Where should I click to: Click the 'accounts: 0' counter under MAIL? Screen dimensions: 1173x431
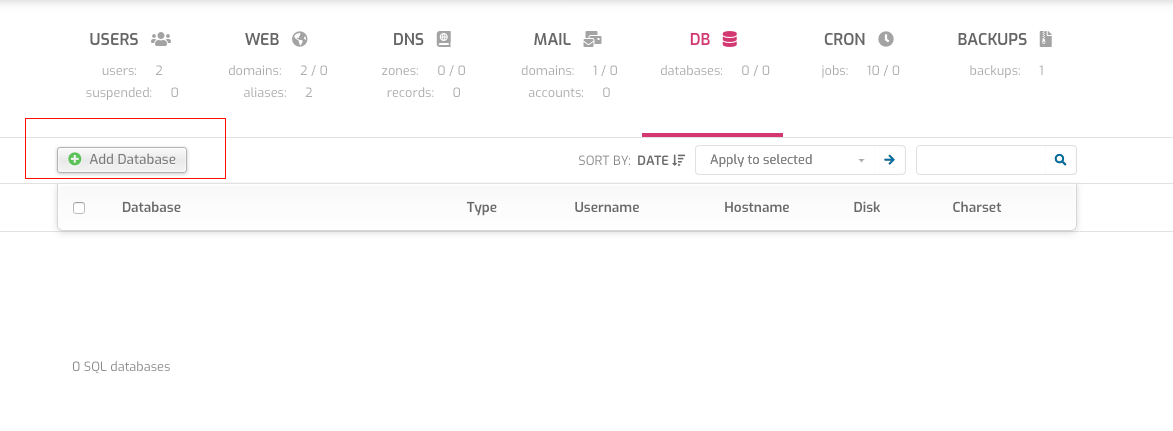point(569,93)
